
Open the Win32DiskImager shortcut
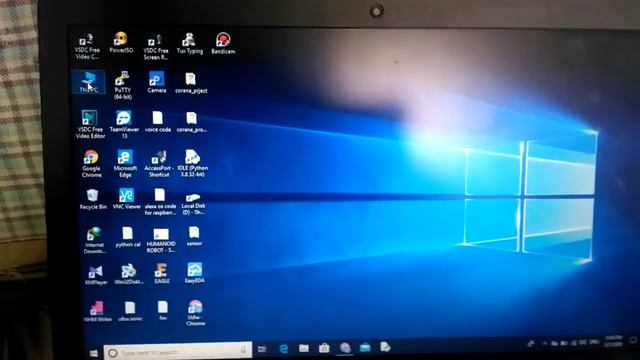(x=129, y=274)
